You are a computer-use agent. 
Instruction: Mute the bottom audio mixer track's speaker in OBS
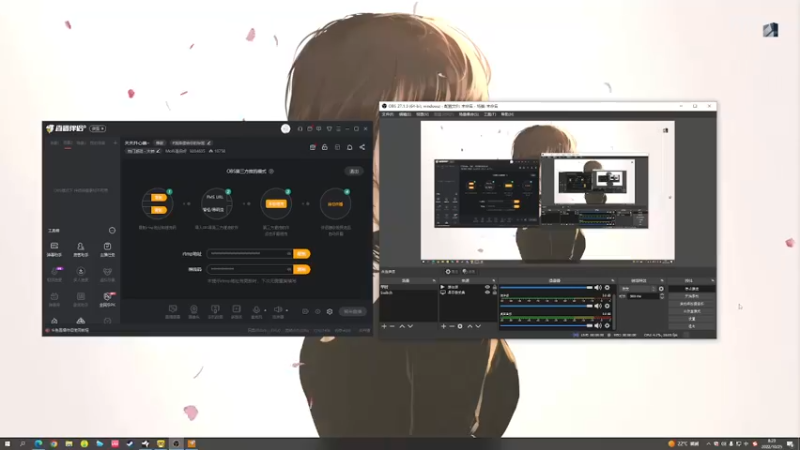598,326
